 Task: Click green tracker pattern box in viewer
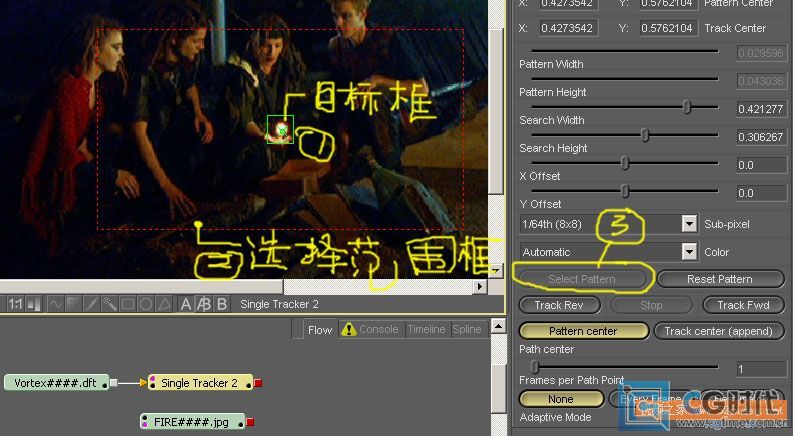280,129
